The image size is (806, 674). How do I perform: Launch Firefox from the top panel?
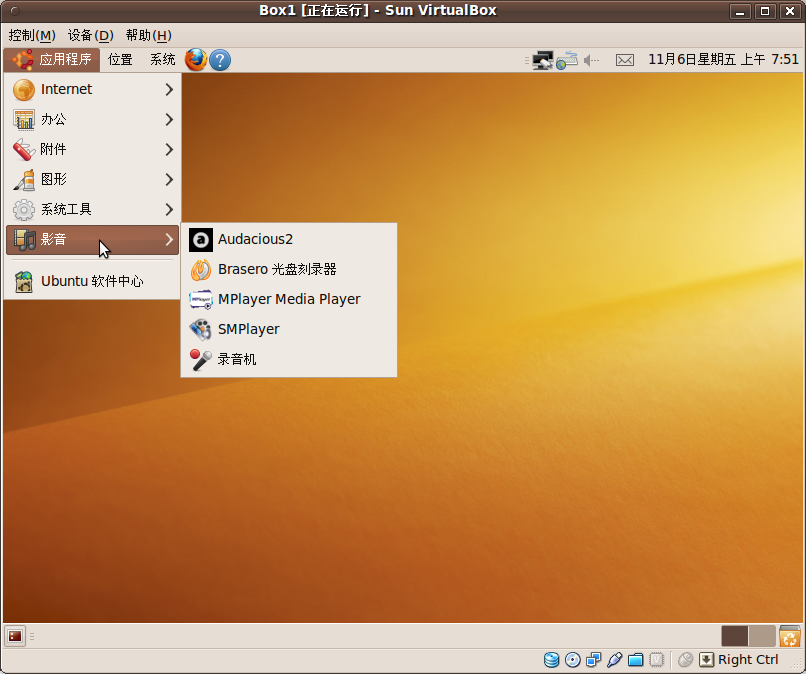click(x=196, y=60)
